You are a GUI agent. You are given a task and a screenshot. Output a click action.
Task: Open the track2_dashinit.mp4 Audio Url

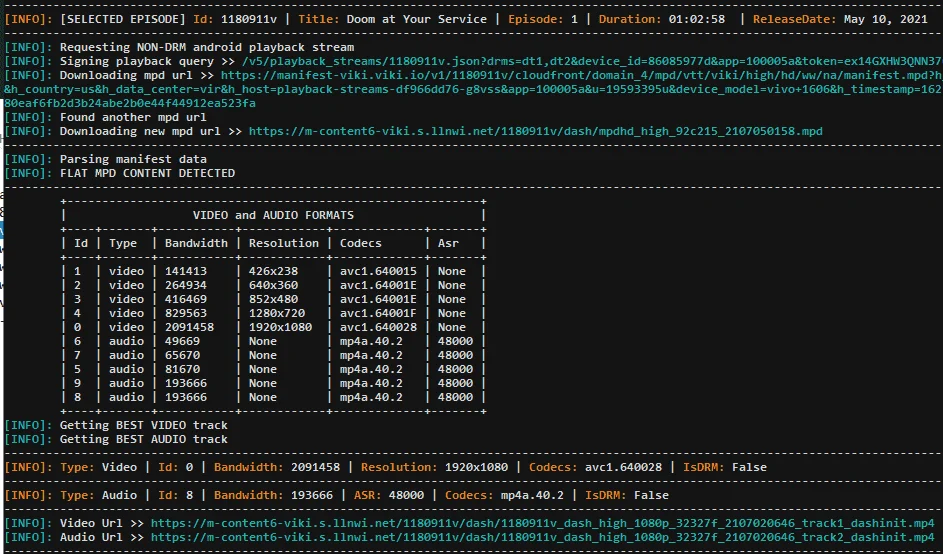(542, 537)
